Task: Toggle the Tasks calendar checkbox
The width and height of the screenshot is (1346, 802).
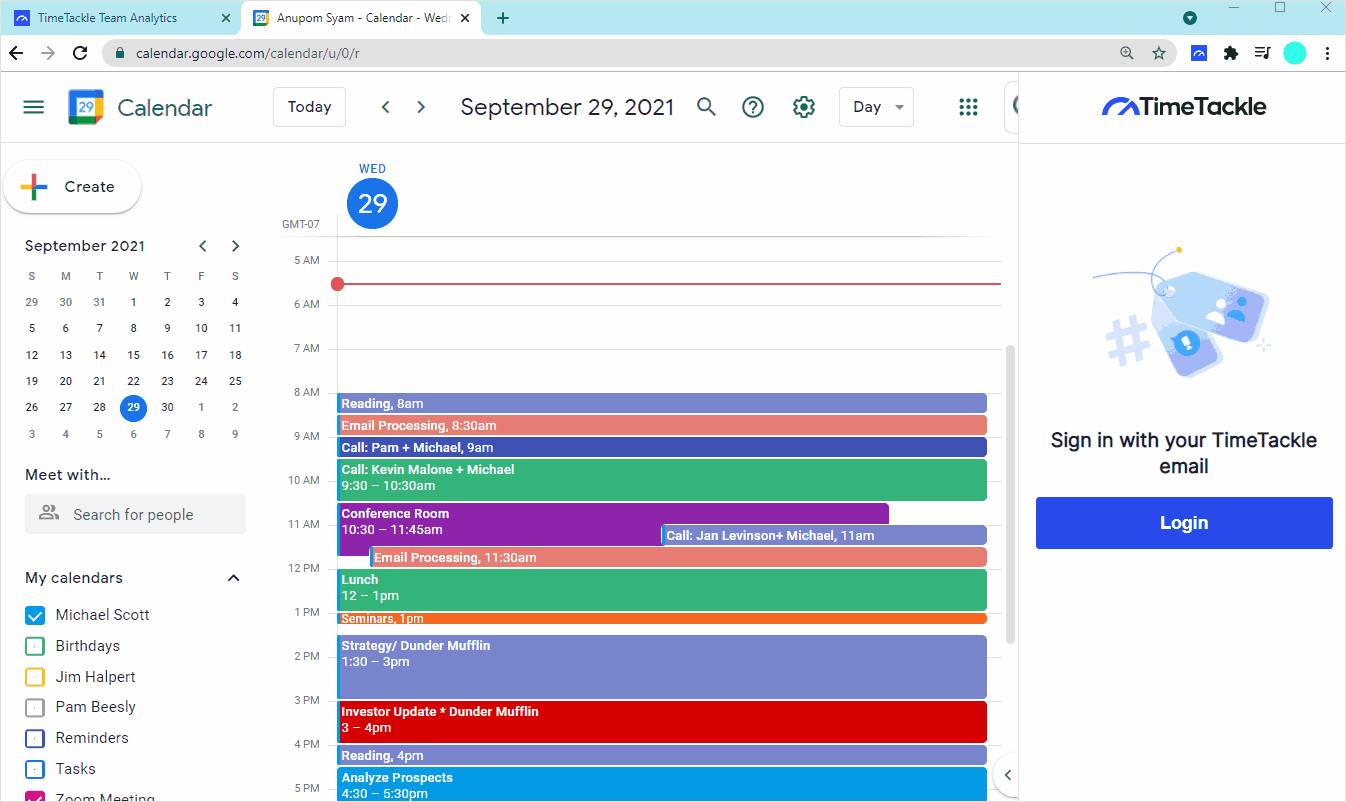Action: [x=35, y=769]
